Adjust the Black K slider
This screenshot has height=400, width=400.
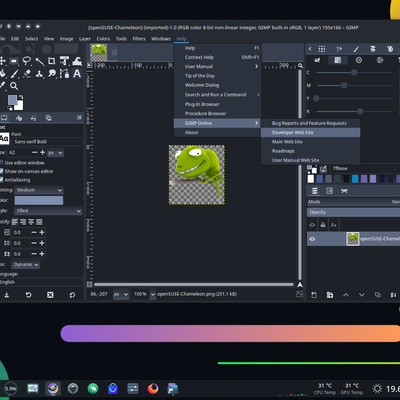[354, 111]
